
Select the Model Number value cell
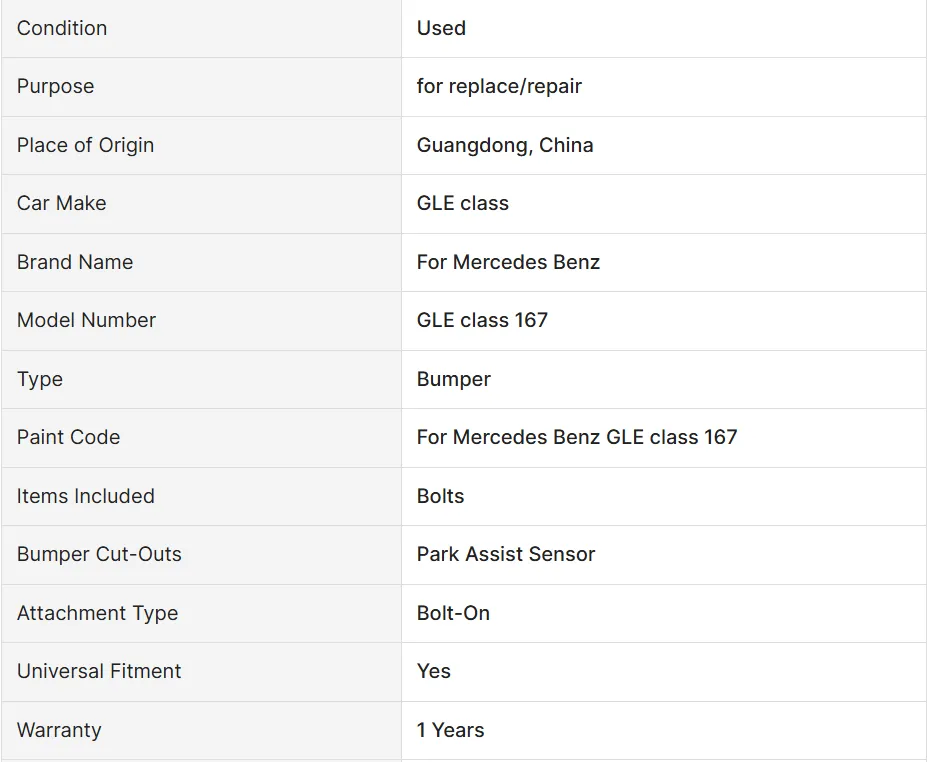482,320
